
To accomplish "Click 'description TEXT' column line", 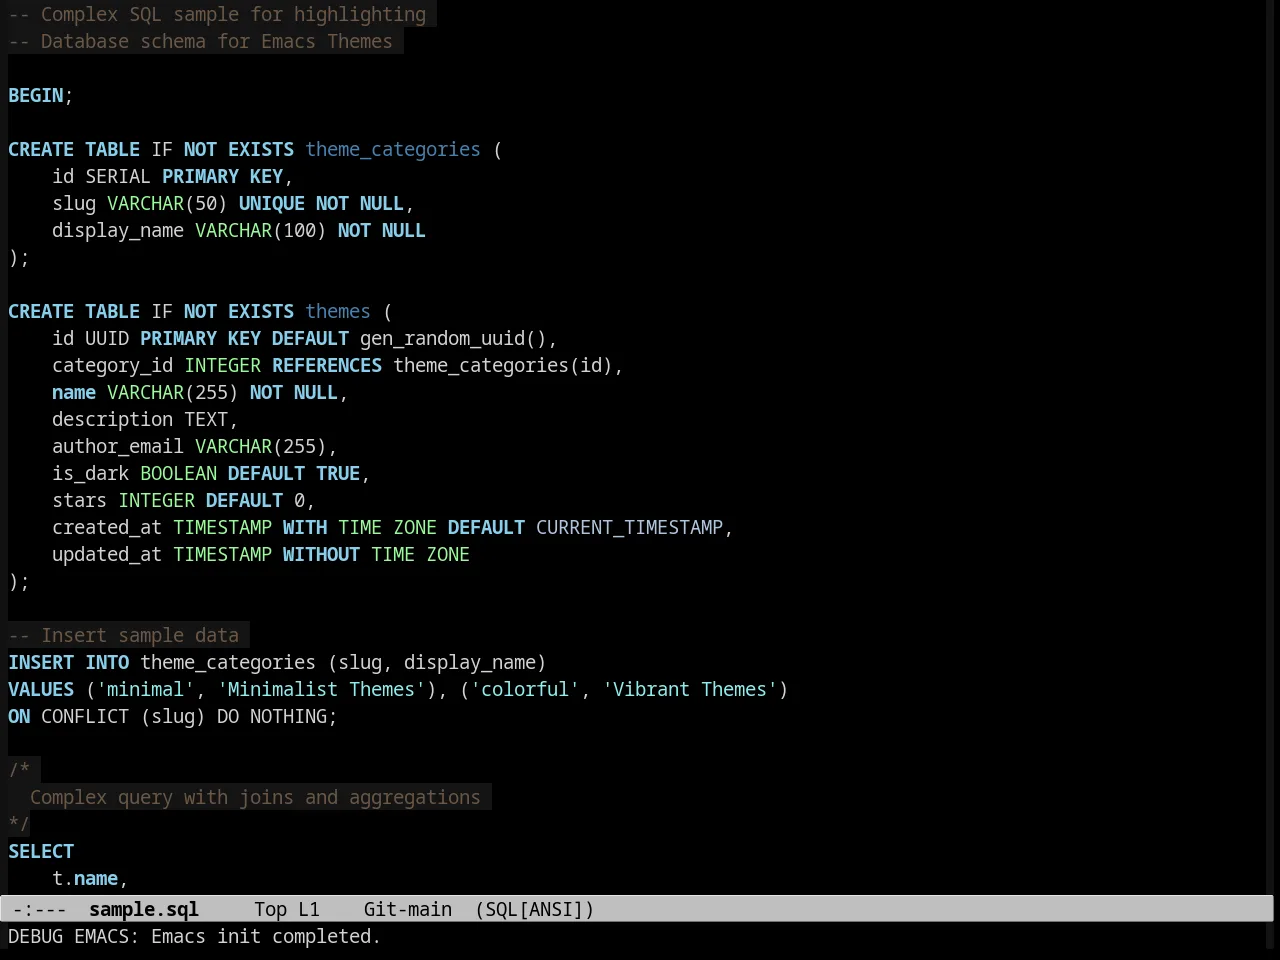I will coord(140,420).
